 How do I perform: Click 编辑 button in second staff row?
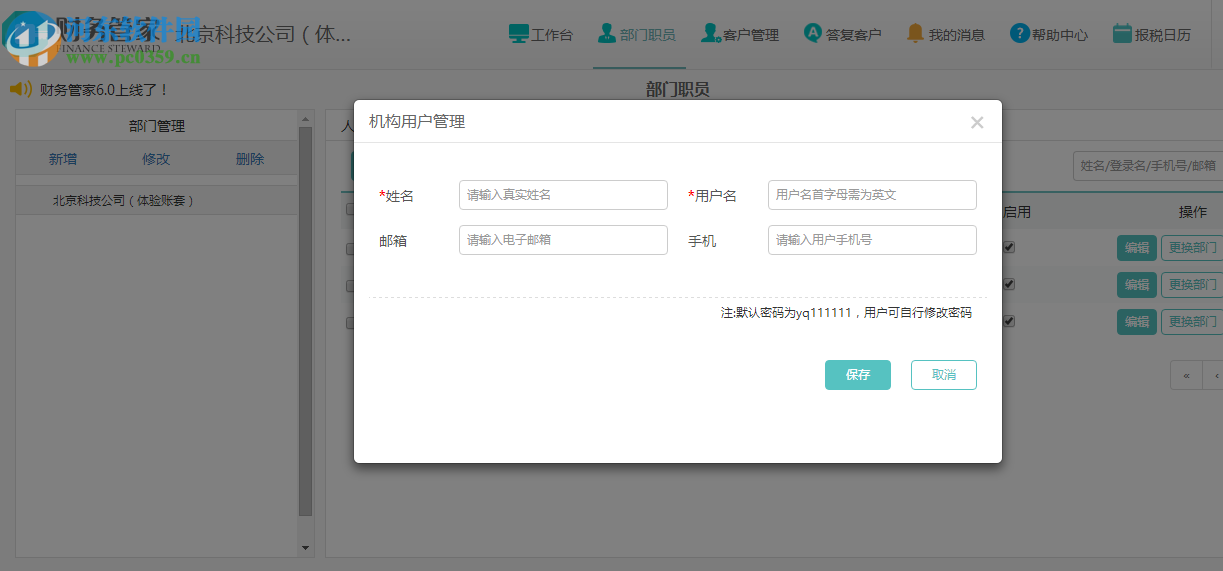coord(1137,285)
